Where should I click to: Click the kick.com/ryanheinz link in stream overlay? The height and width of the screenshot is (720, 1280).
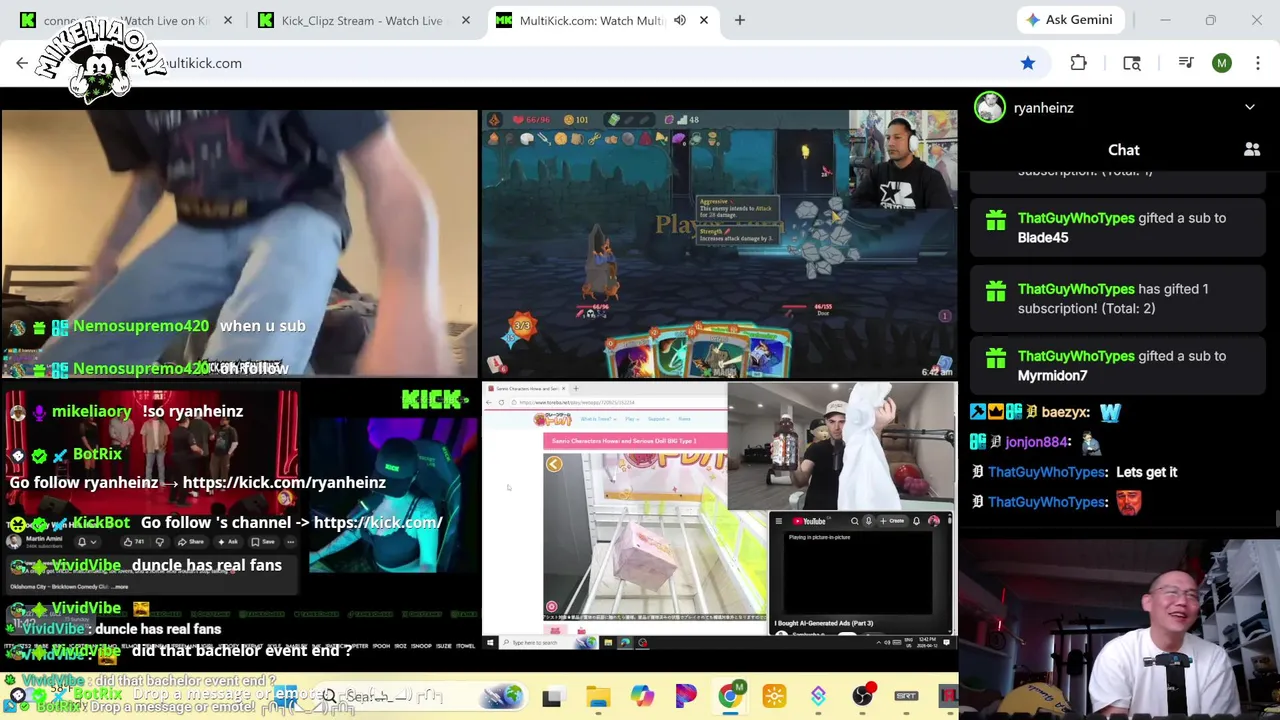pos(284,482)
